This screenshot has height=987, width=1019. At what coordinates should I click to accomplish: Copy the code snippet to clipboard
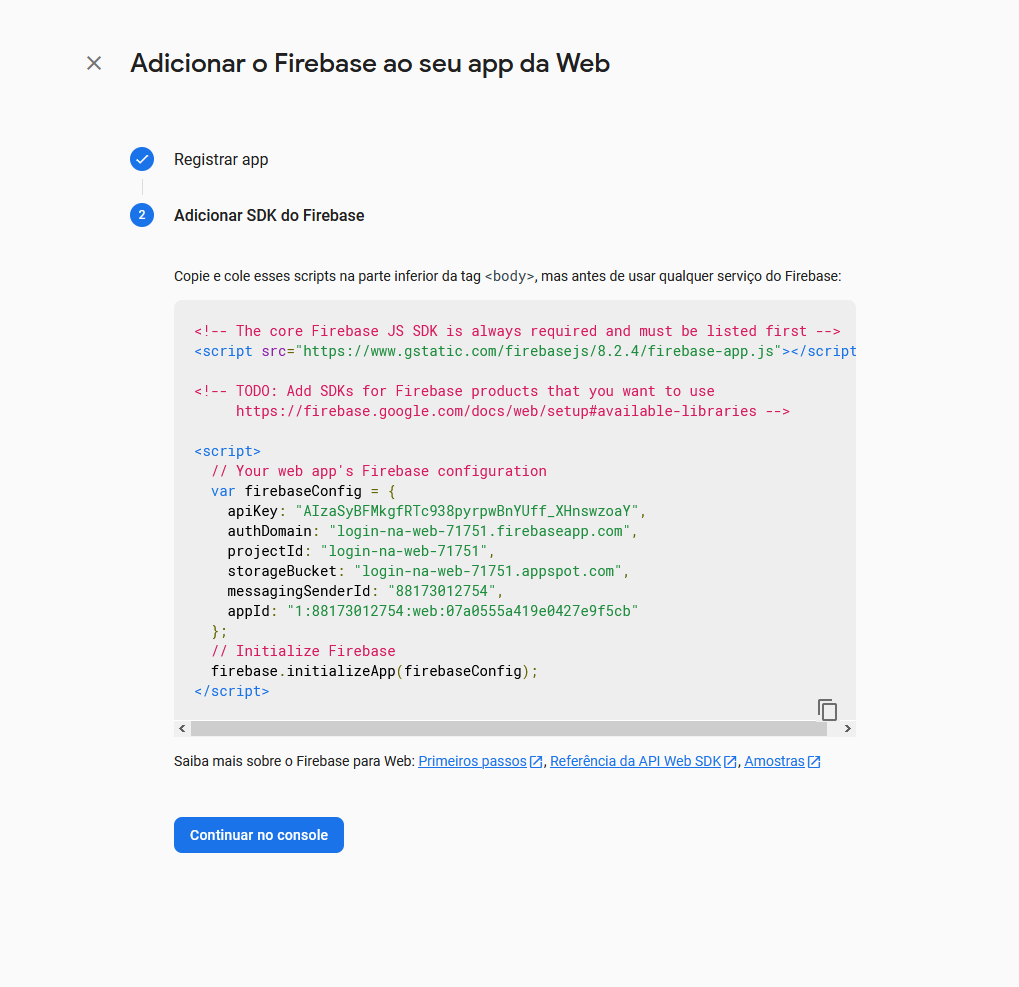click(827, 710)
